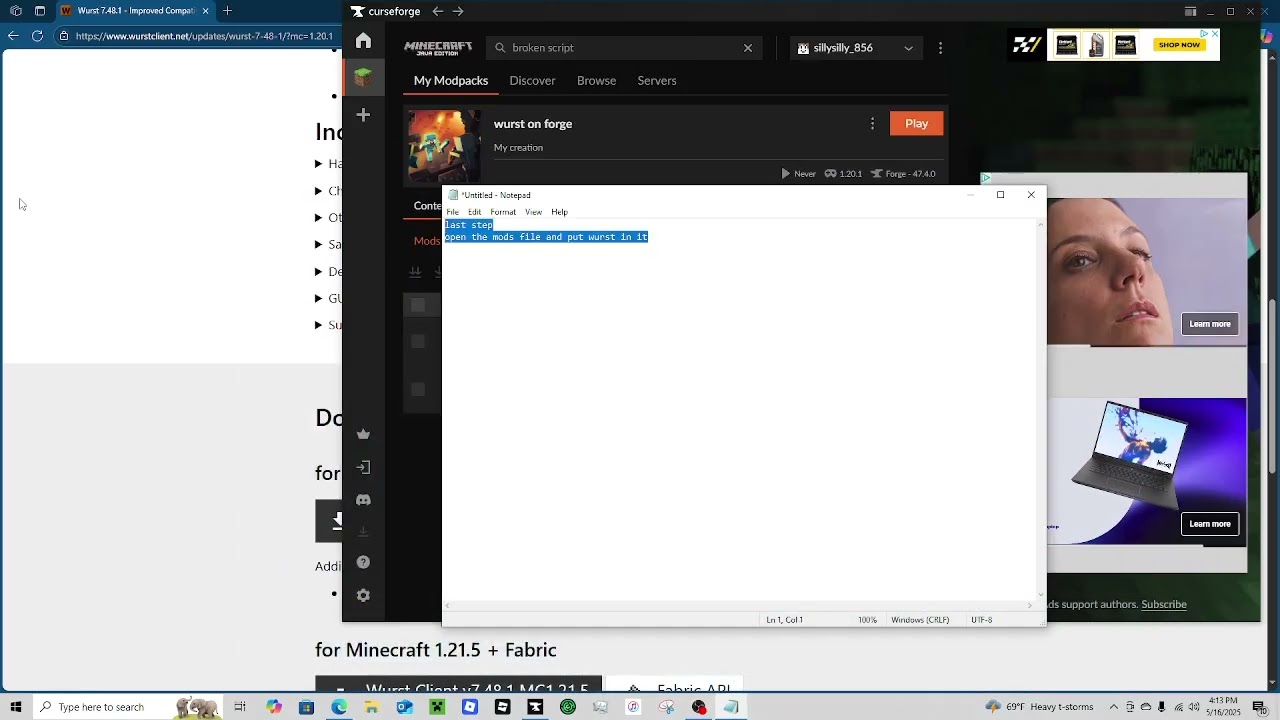Screen dimensions: 1280x720
Task: Go back using CurseForge title bar arrow
Action: [438, 11]
